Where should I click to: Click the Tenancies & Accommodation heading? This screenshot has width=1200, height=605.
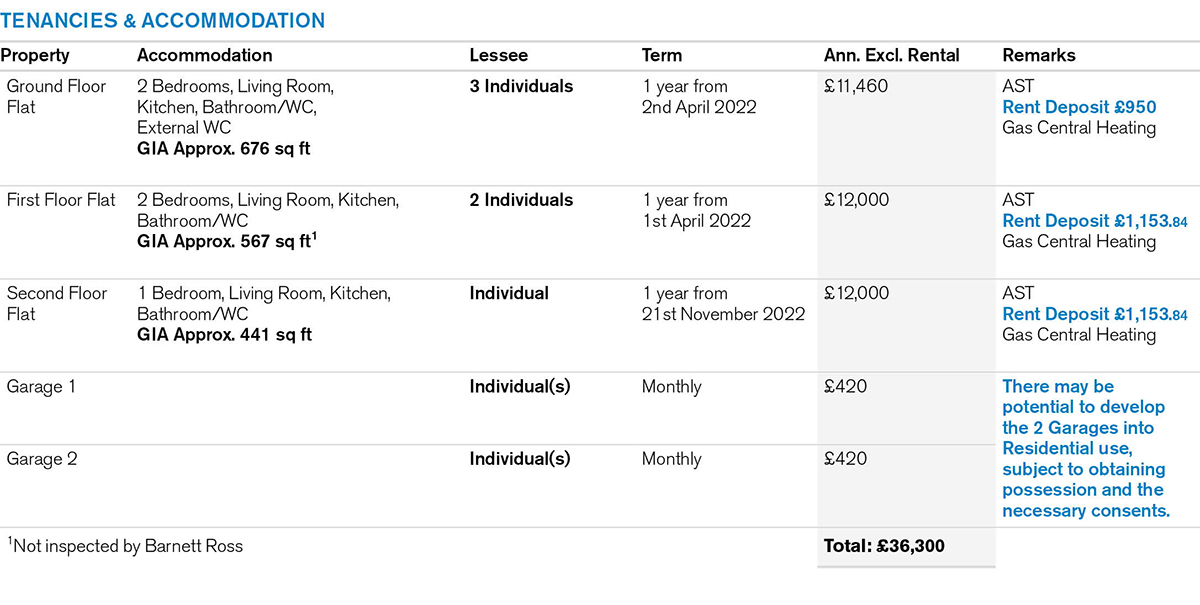coord(162,20)
